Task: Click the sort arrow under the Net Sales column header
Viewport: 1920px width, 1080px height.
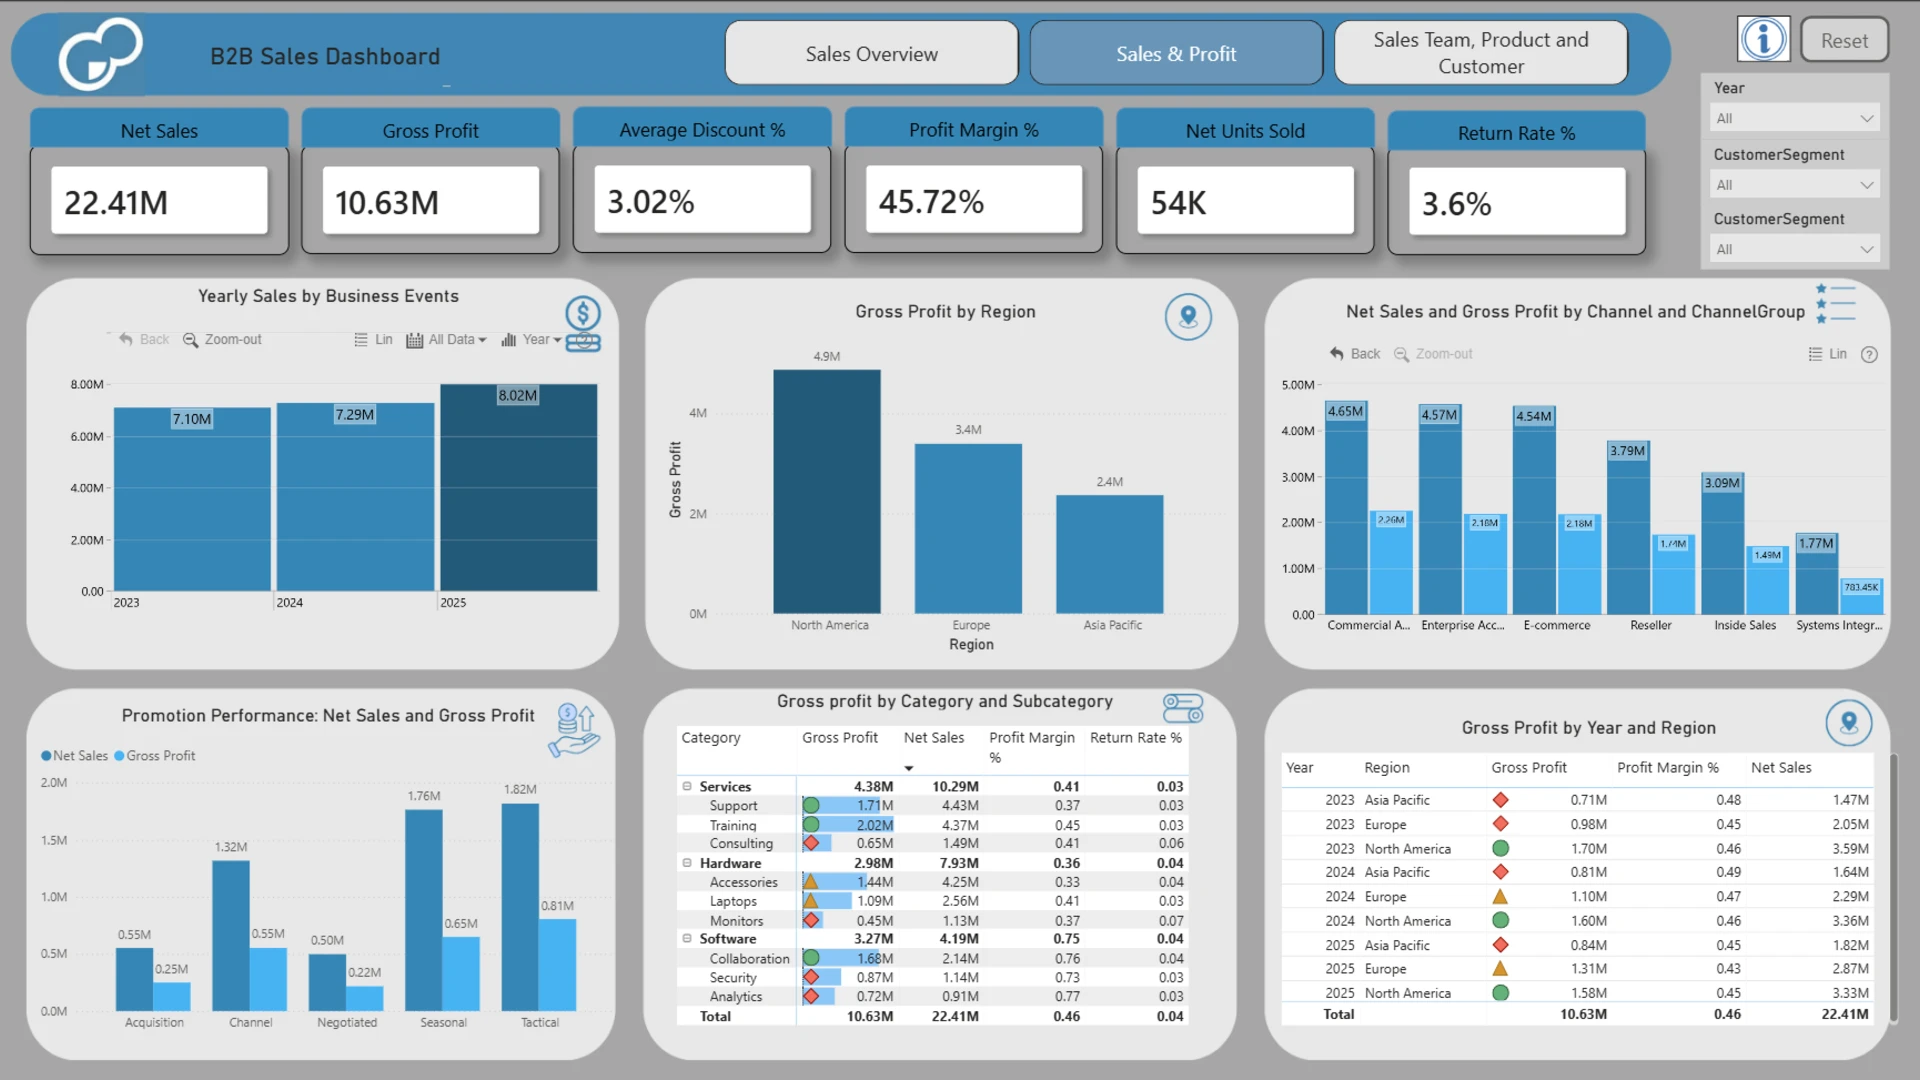Action: click(x=909, y=768)
